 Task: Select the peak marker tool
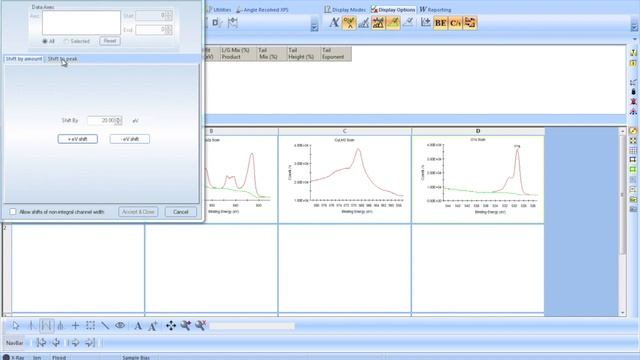[x=60, y=326]
